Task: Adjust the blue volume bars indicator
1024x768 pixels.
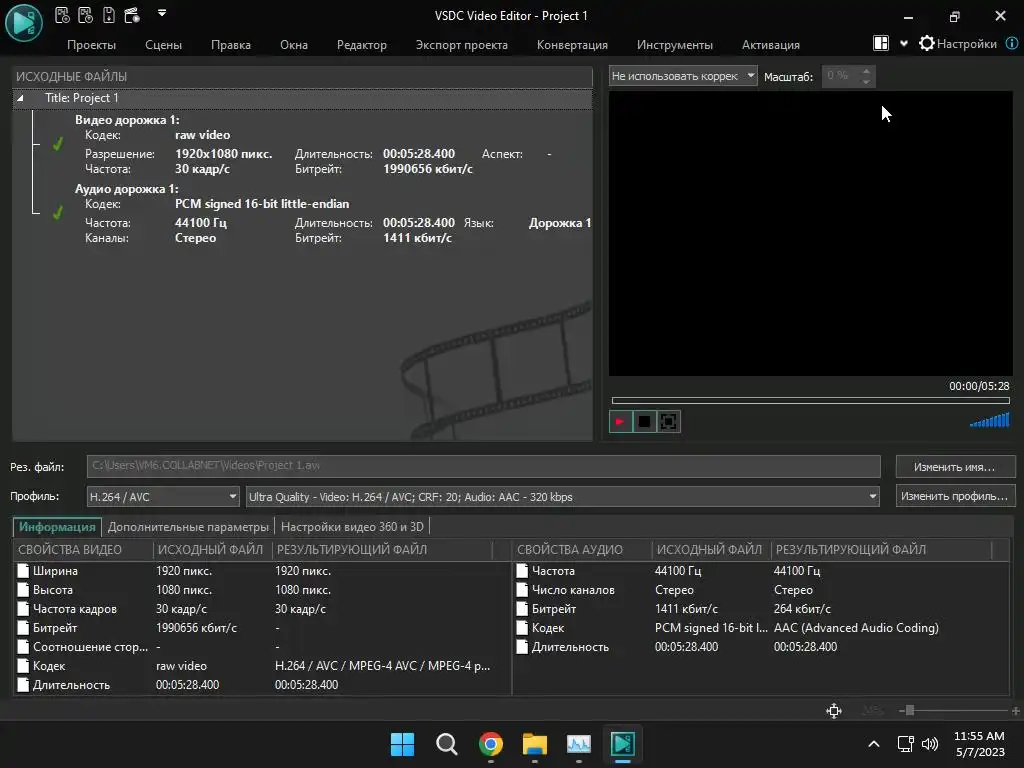Action: tap(990, 420)
